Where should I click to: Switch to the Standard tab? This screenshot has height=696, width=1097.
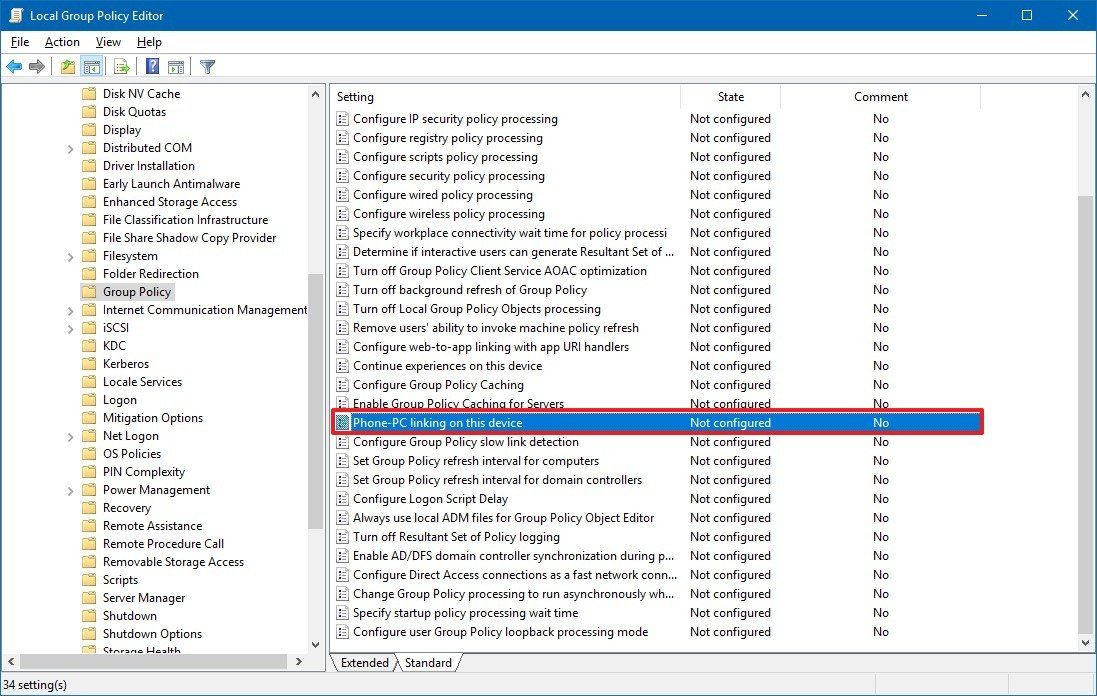tap(427, 662)
